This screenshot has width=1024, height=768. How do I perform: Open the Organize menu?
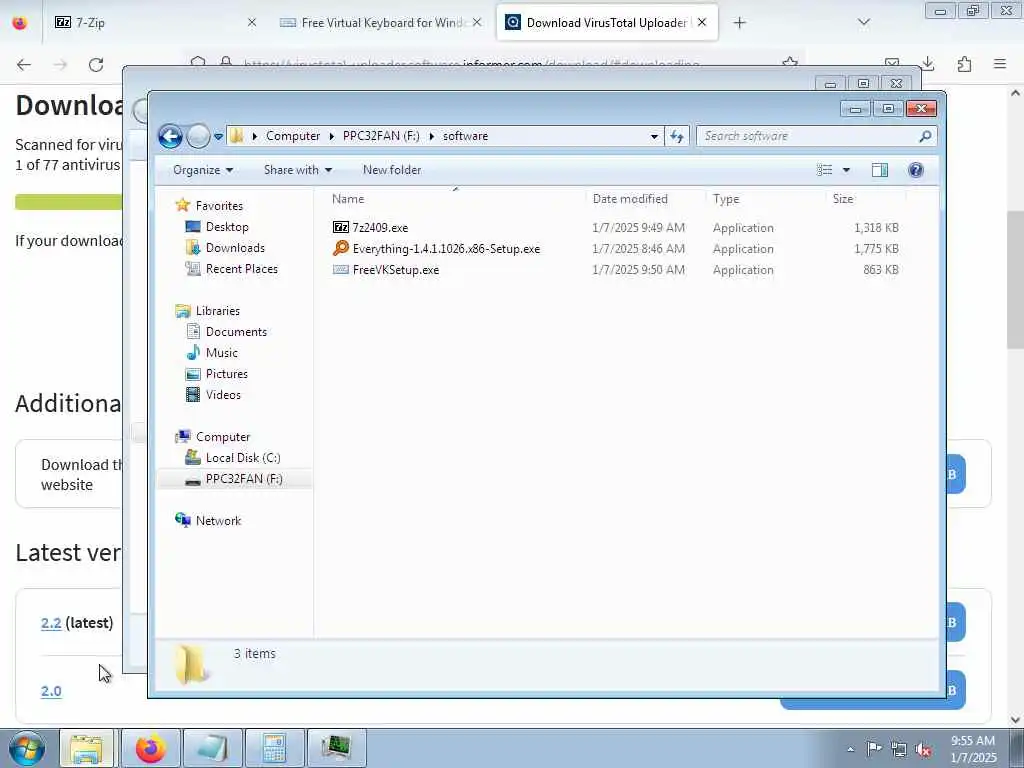click(x=202, y=170)
